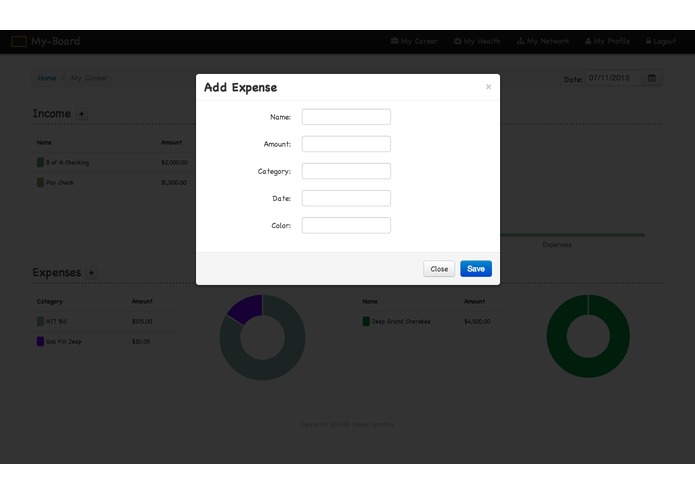Screen dimensions: 695x494
Task: Select the ATT Bill expense row
Action: pyautogui.click(x=107, y=322)
